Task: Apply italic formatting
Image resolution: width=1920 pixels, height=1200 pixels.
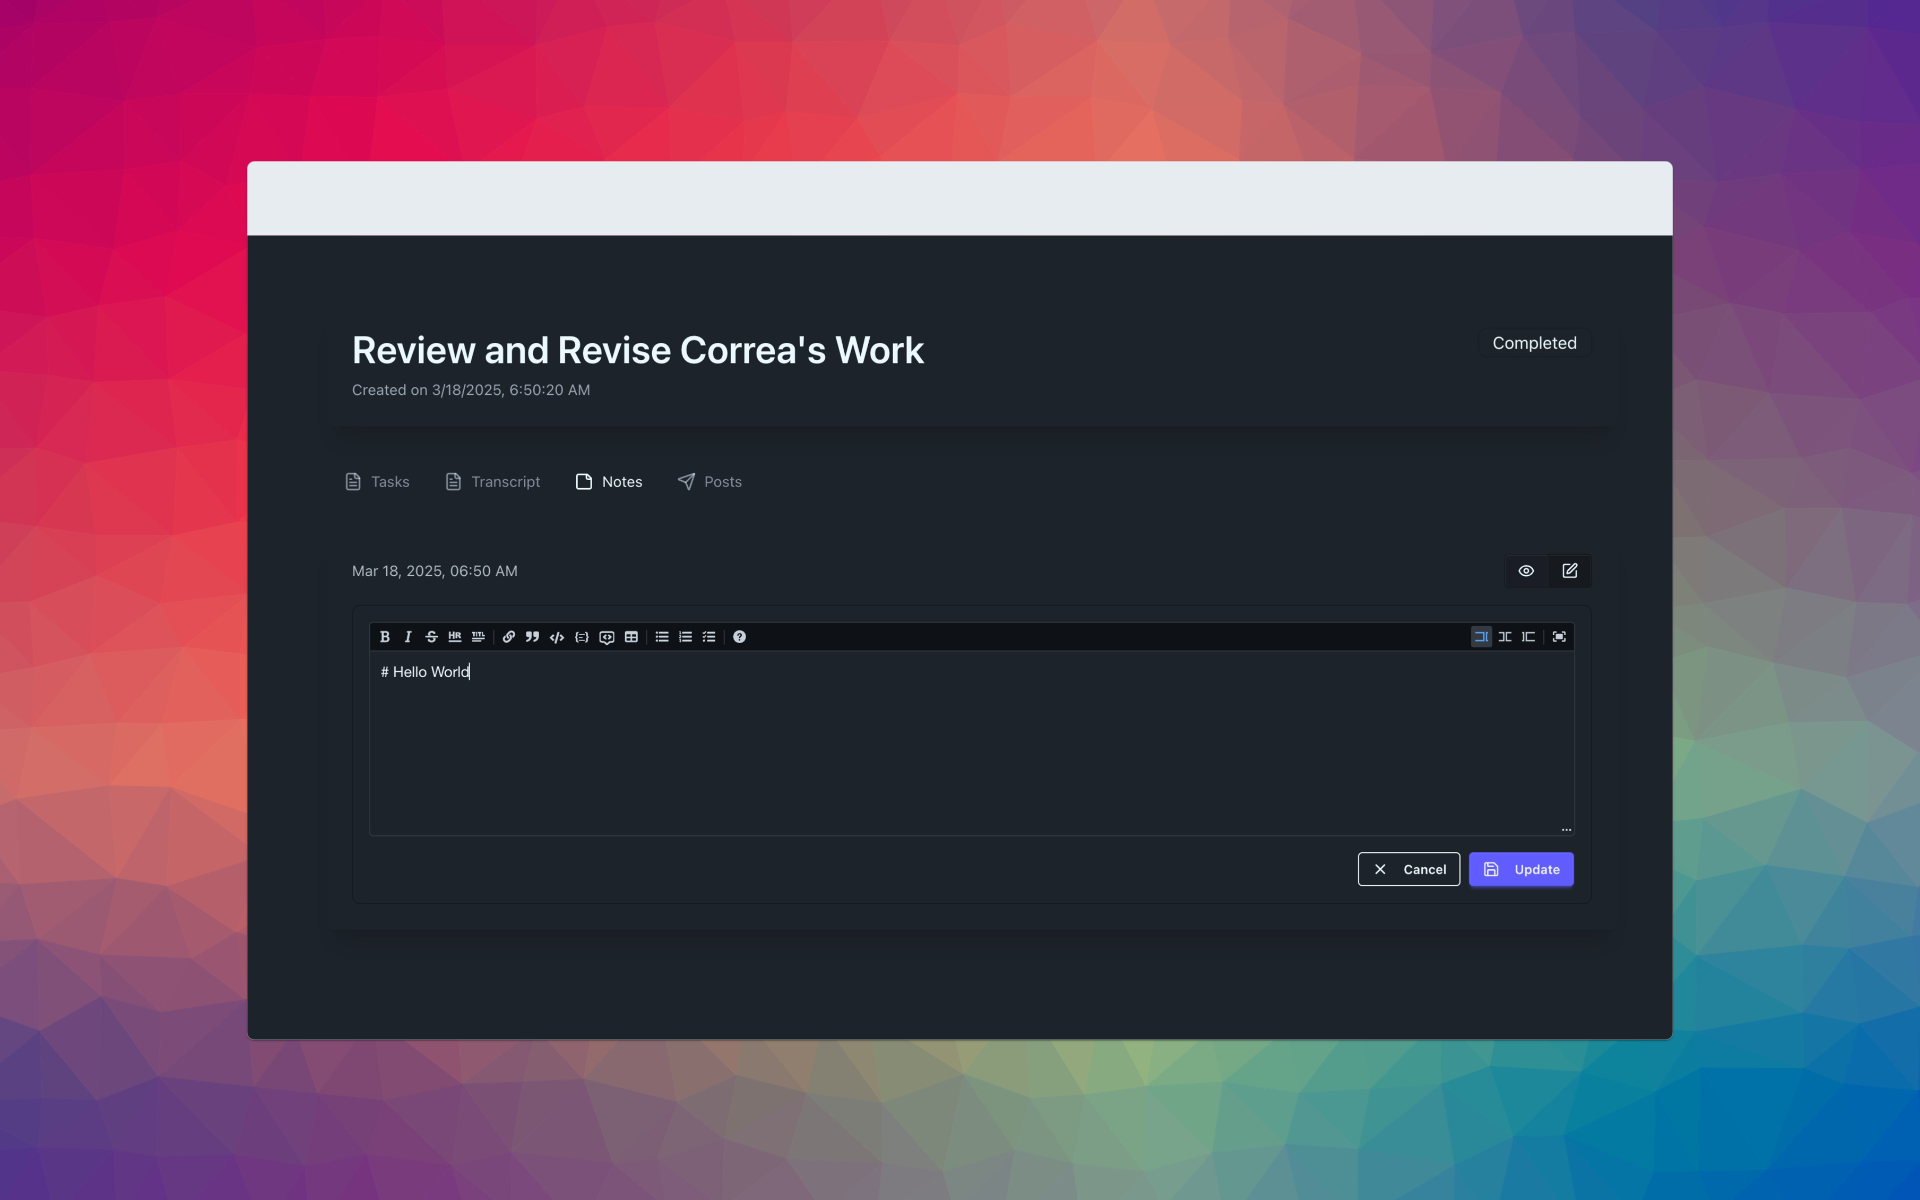Action: coord(408,637)
